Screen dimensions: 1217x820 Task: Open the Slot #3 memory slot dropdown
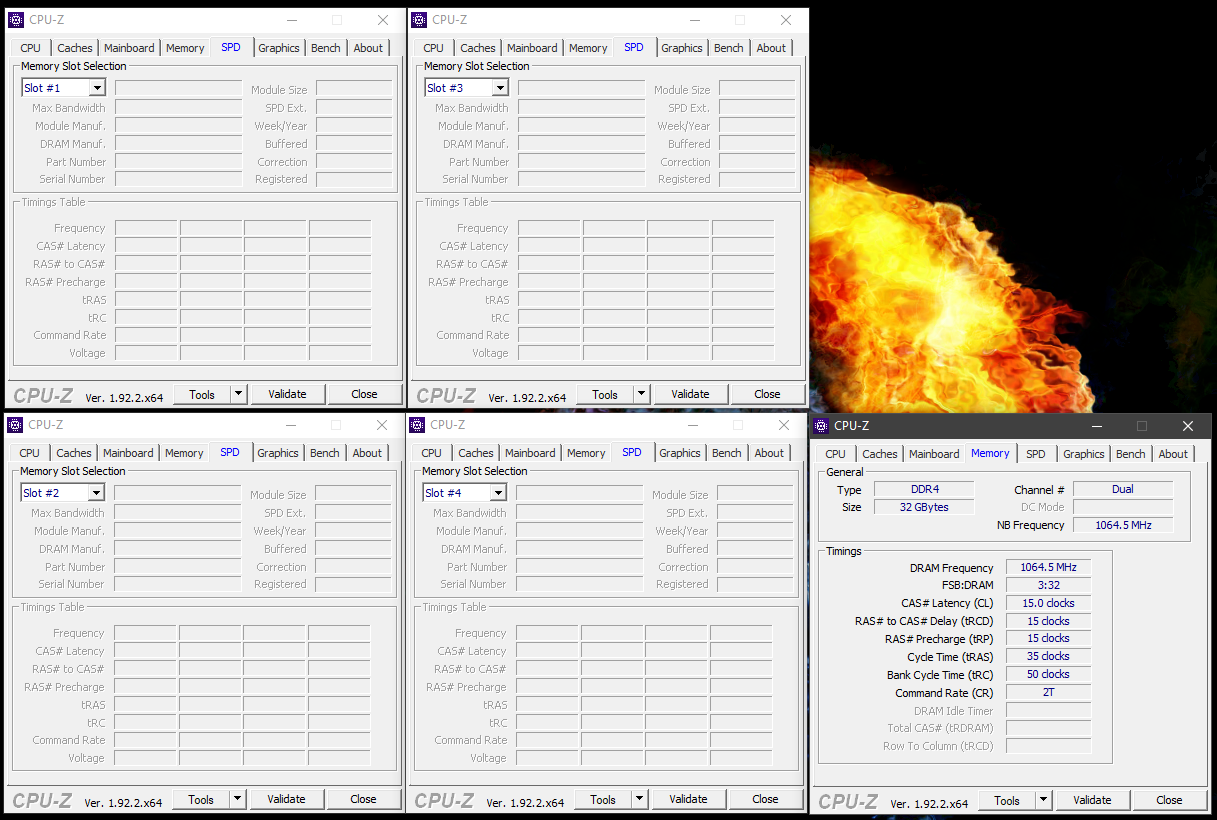click(x=500, y=88)
